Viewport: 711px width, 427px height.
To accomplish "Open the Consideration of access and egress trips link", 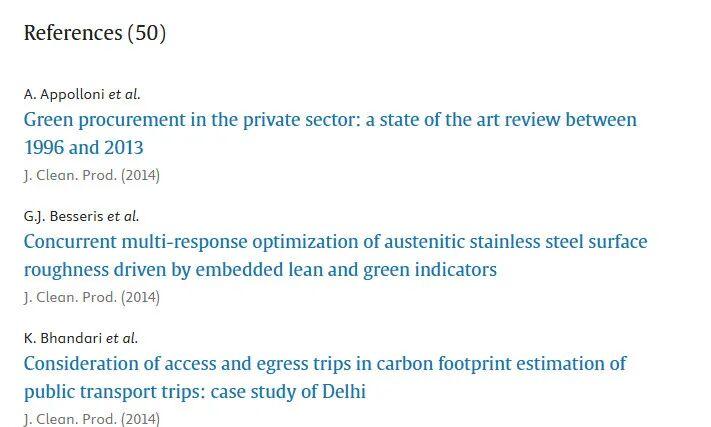I will click(x=324, y=364).
